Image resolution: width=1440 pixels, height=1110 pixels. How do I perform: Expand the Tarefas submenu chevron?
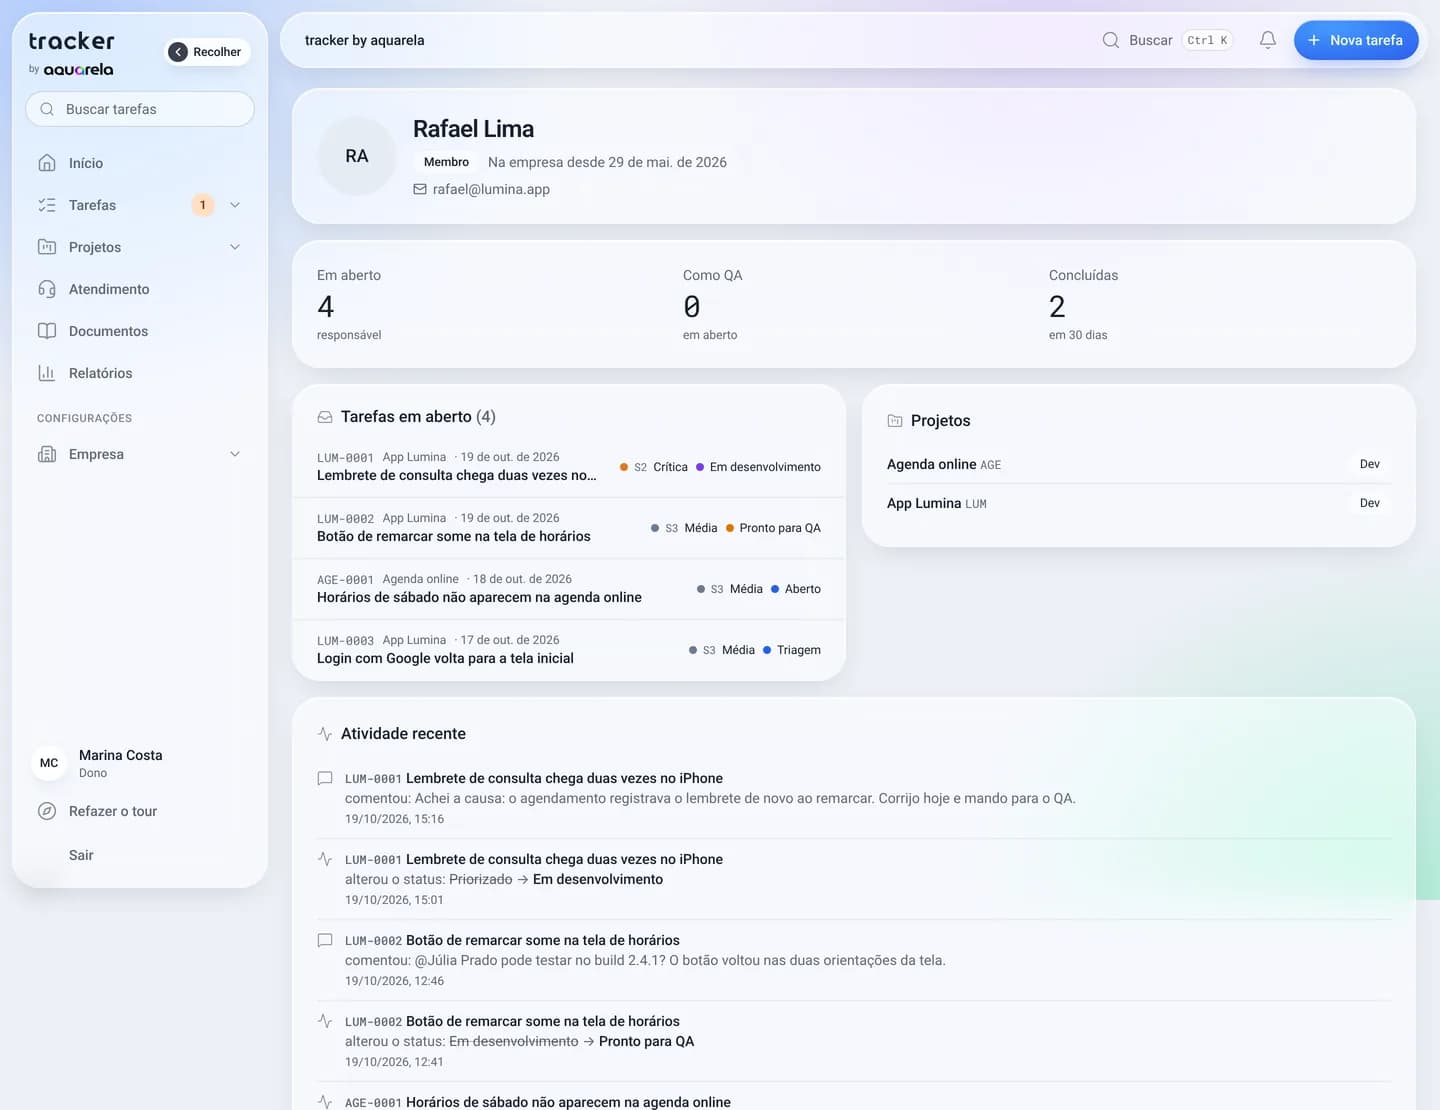(235, 205)
